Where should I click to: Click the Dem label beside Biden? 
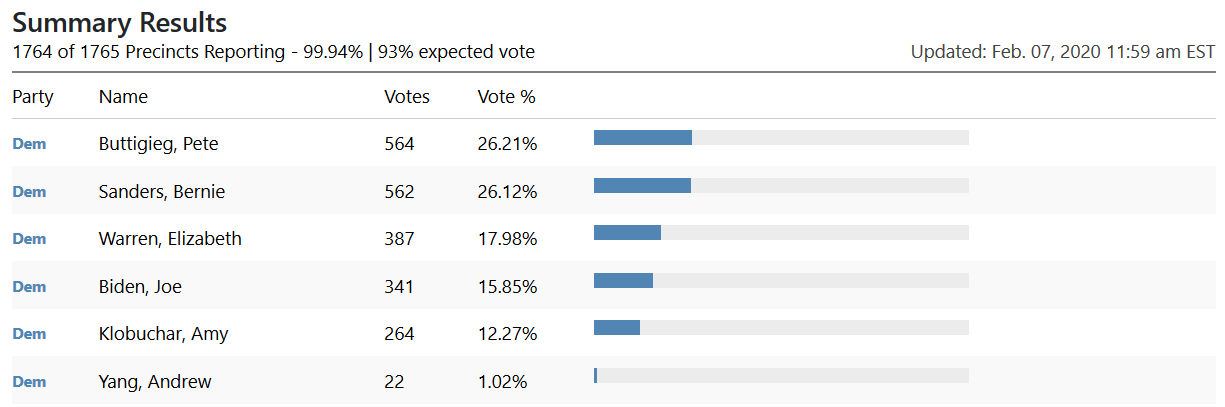click(x=29, y=287)
